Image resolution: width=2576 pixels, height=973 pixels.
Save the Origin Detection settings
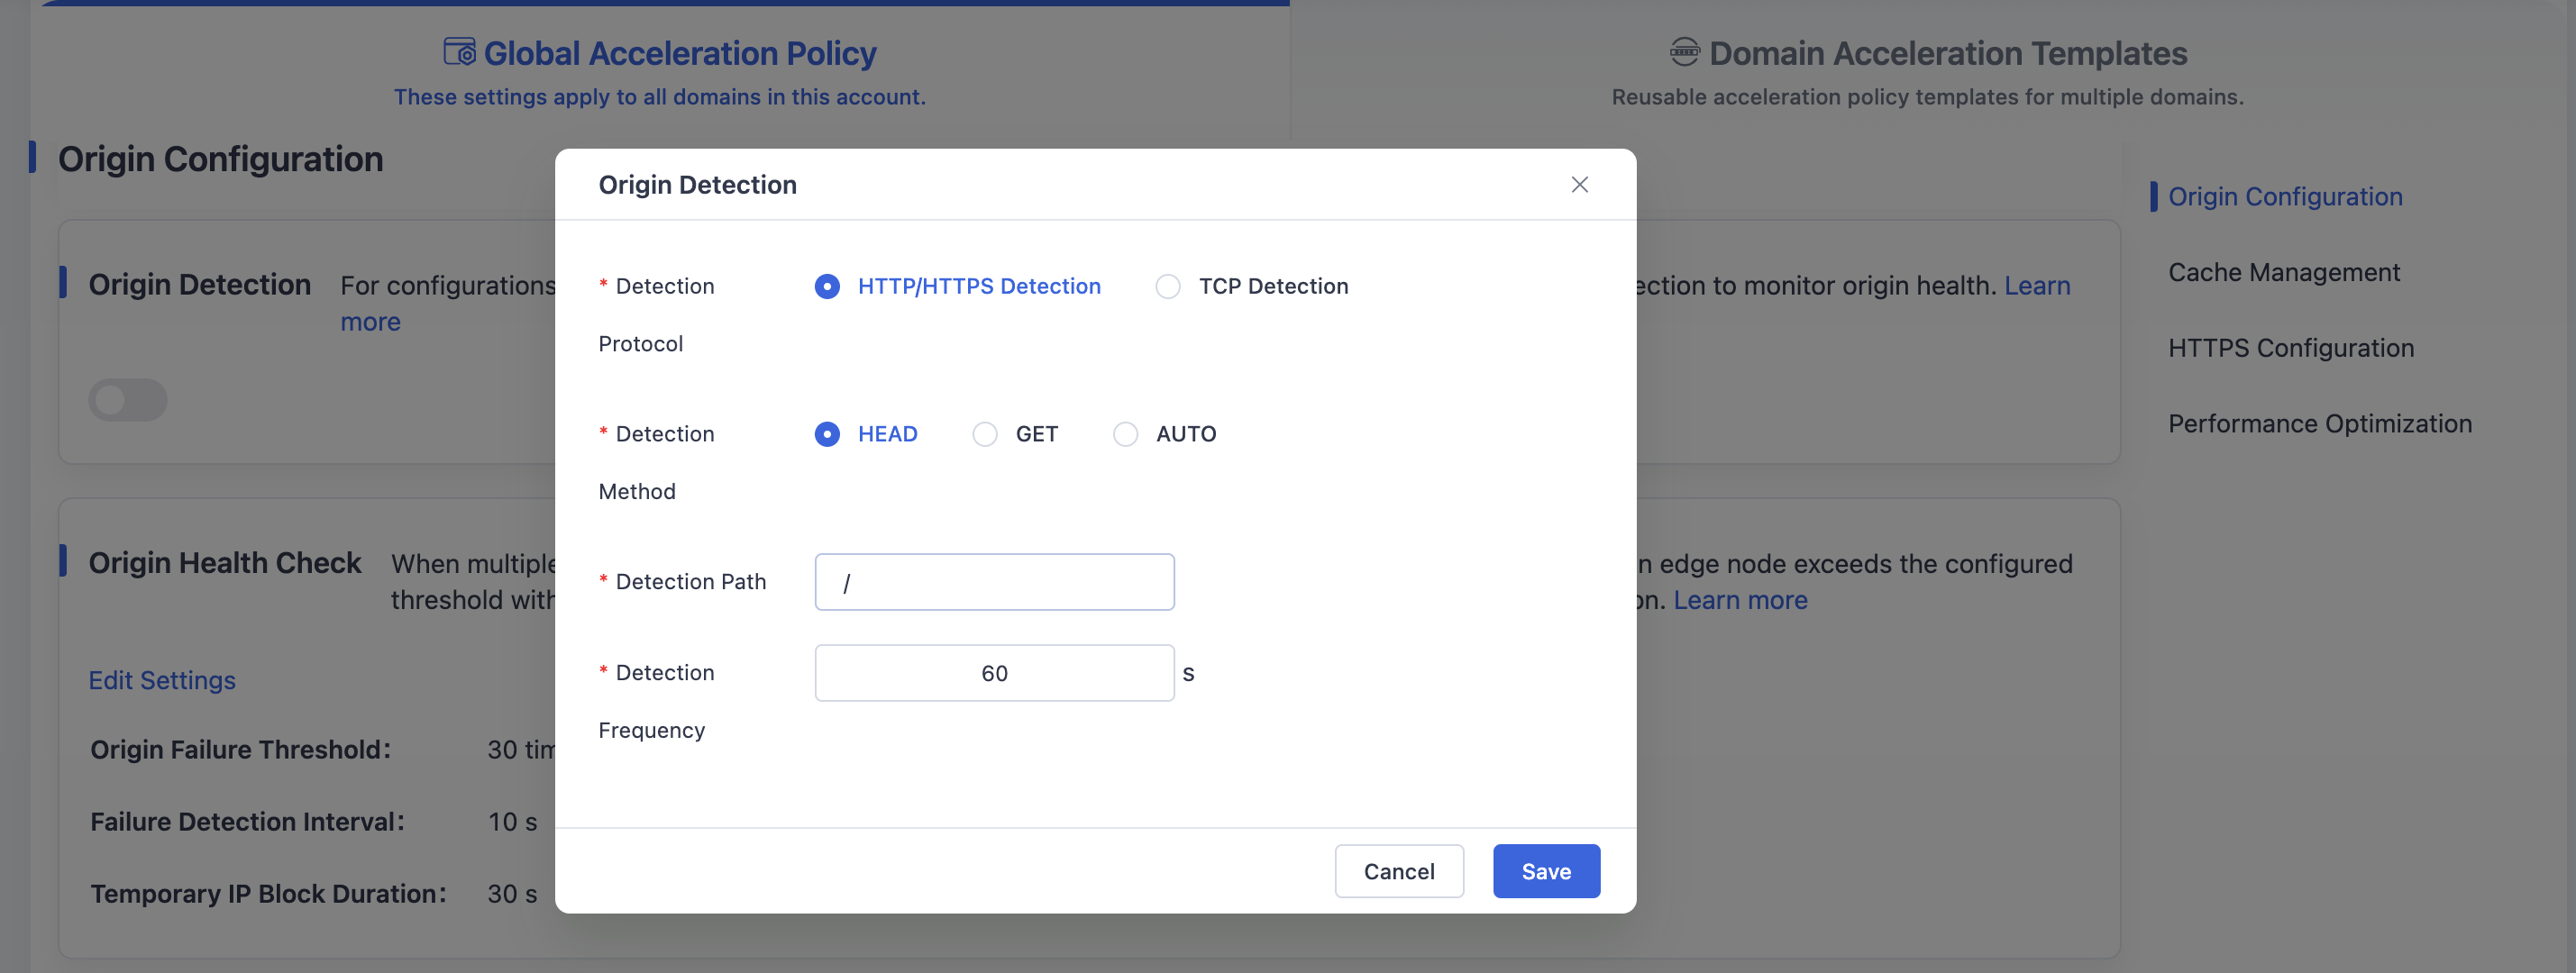point(1546,871)
